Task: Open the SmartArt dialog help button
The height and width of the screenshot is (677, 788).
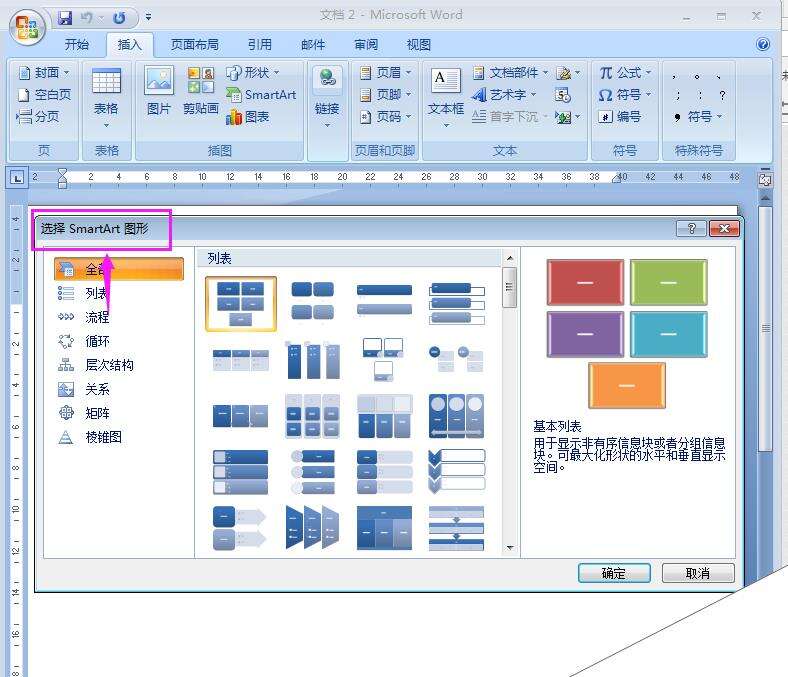Action: click(x=692, y=229)
